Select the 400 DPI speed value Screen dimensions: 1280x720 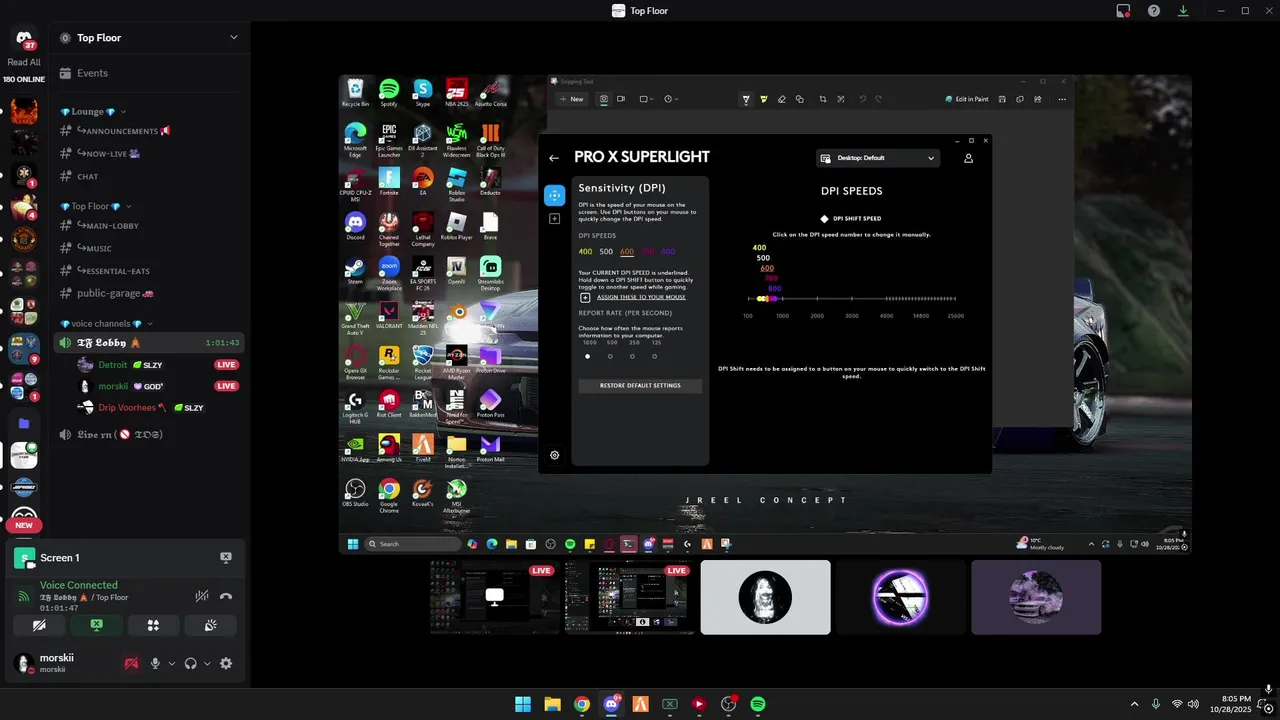(585, 252)
